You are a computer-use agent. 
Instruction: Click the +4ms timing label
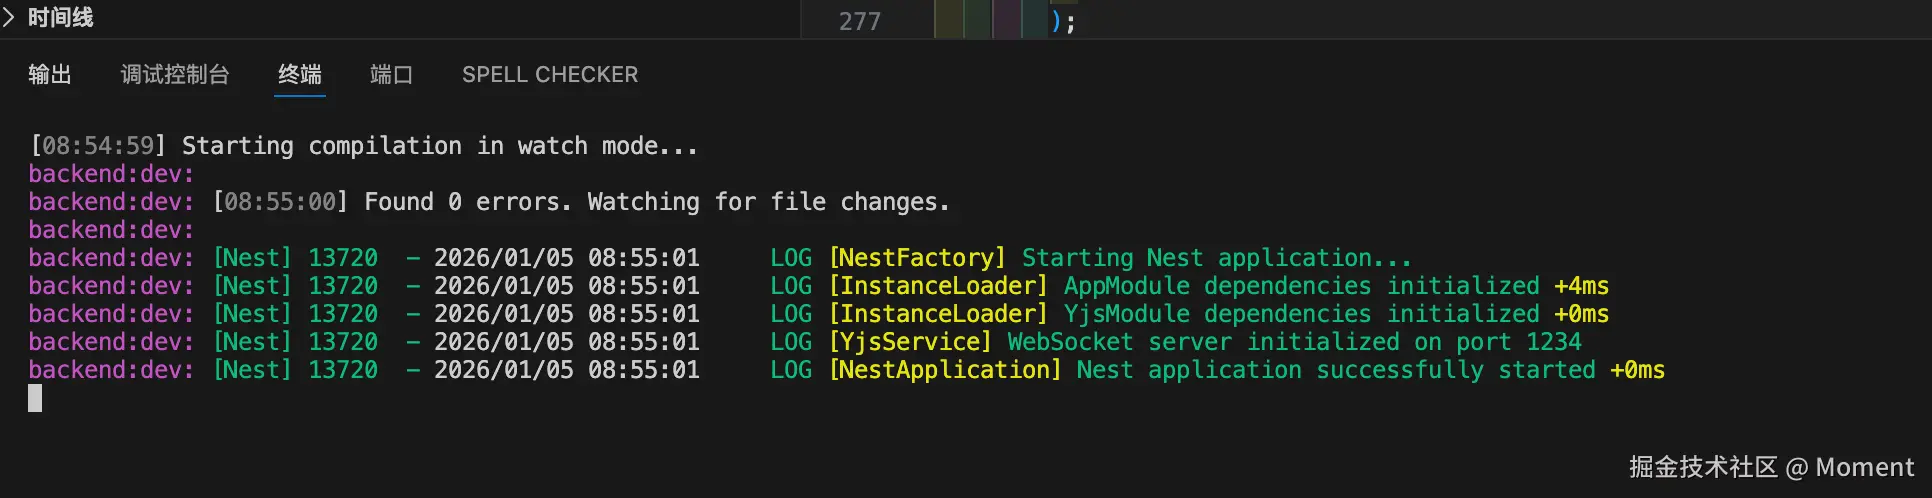point(1581,286)
